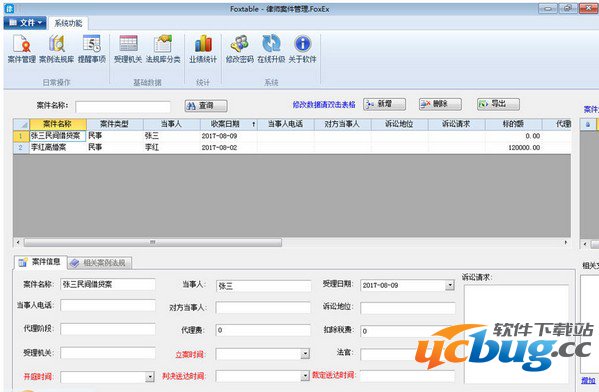Viewport: 599px width, 392px height.
Task: Open 立案时间 dropdown arrow
Action: 305,354
